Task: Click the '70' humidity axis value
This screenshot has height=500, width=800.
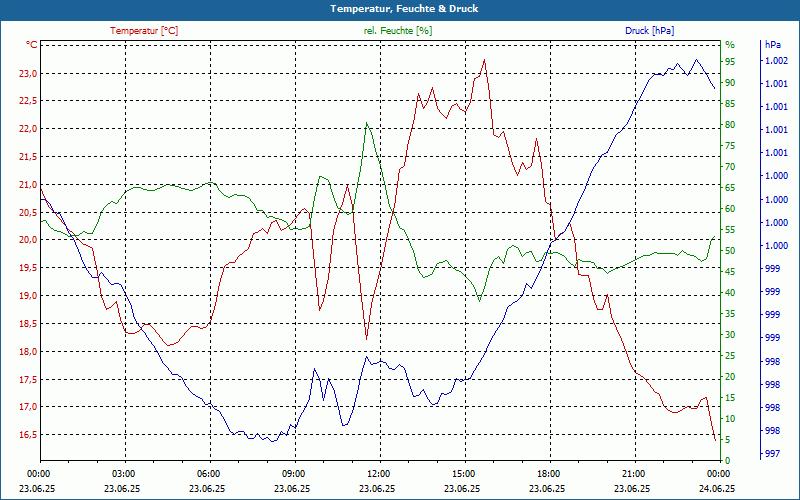Action: tap(730, 167)
